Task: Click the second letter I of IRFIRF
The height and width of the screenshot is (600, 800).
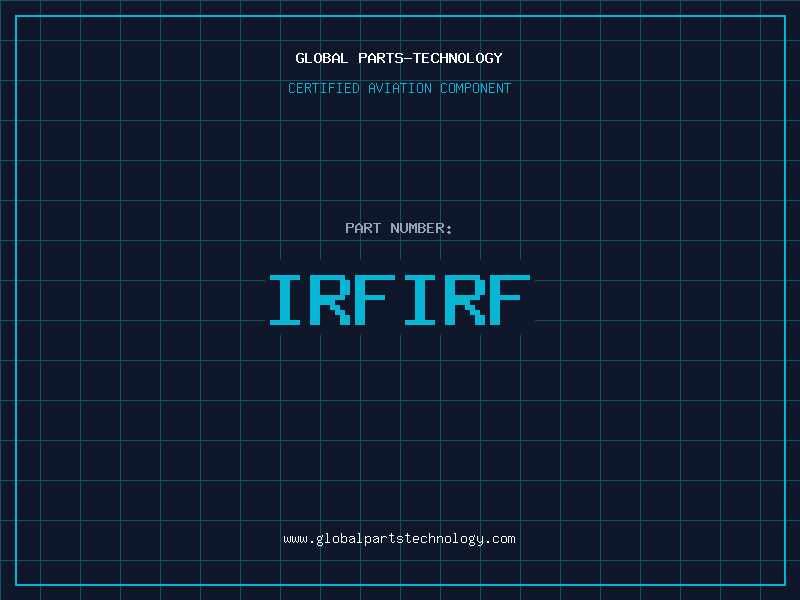Action: pyautogui.click(x=420, y=299)
